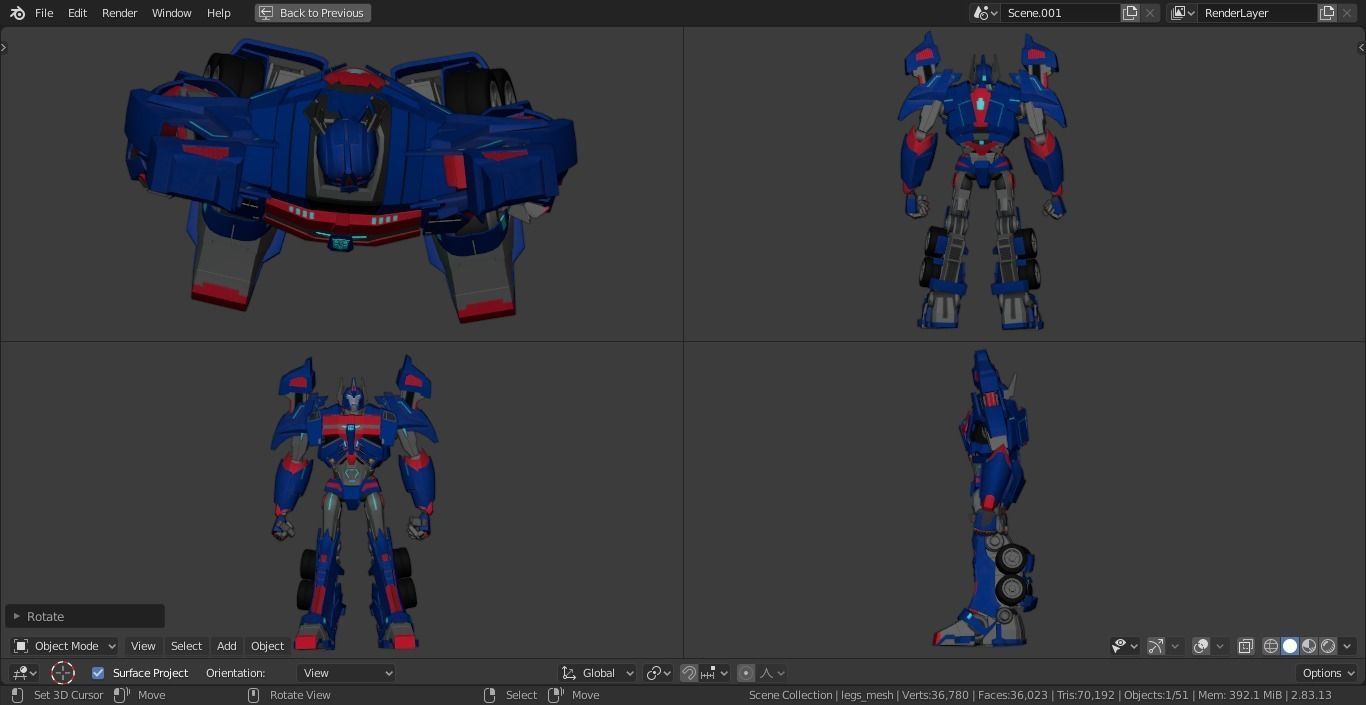This screenshot has width=1366, height=705.
Task: Click 'Scene Collection' in status bar
Action: tap(791, 695)
